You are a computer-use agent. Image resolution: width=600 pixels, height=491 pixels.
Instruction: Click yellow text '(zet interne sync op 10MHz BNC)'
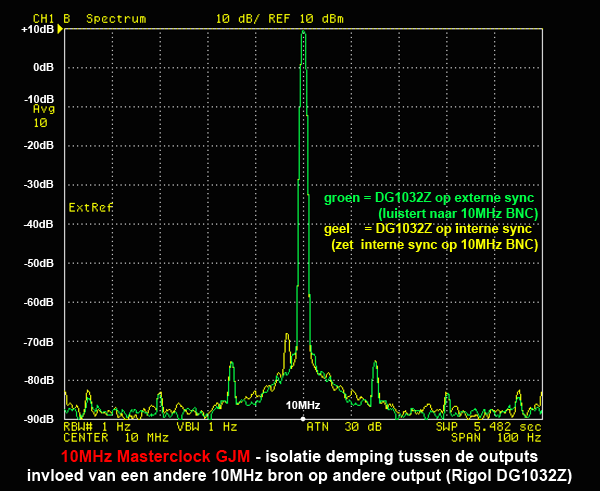pyautogui.click(x=435, y=245)
